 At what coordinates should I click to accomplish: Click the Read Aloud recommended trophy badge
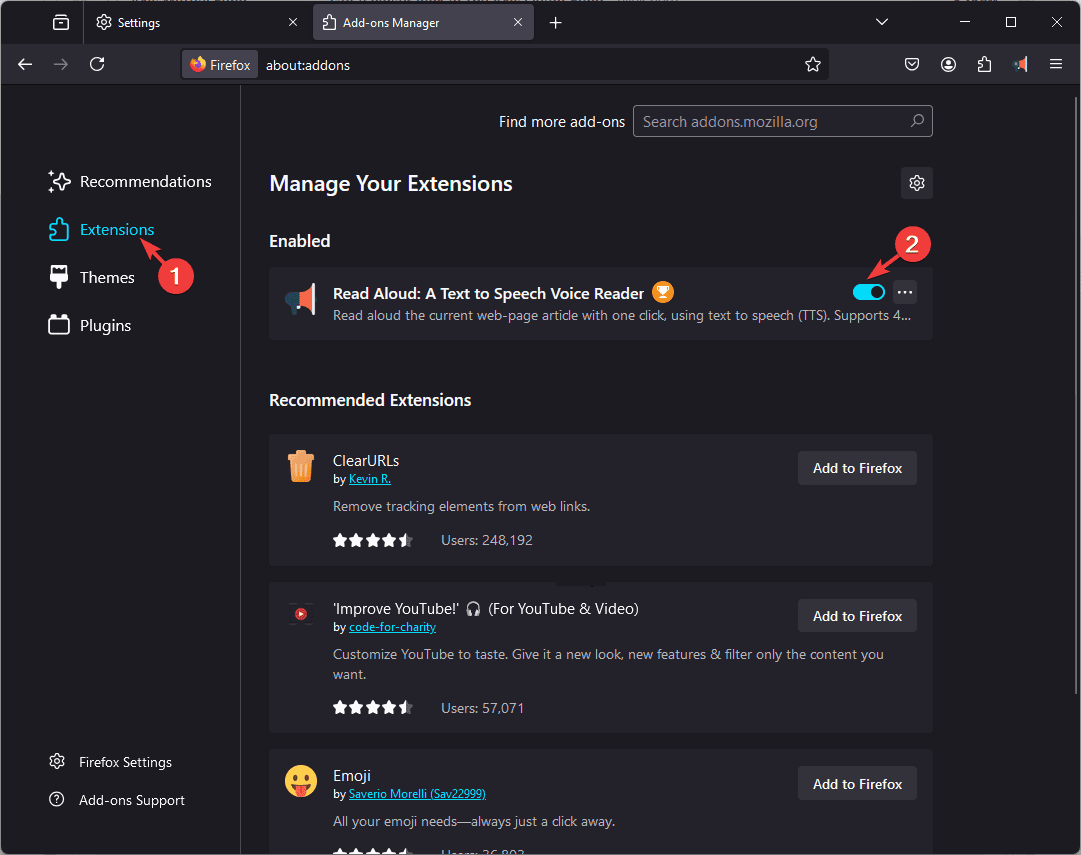click(x=663, y=292)
